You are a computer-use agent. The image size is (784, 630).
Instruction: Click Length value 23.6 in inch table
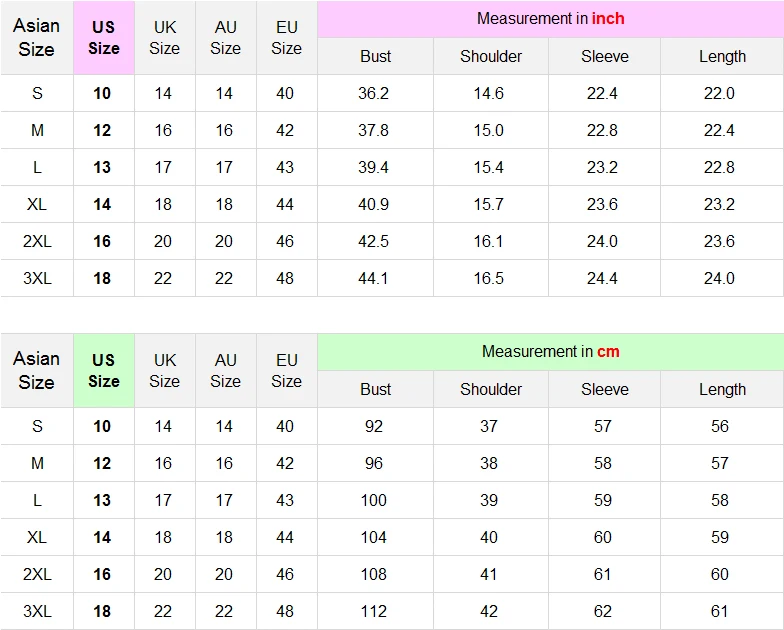719,242
